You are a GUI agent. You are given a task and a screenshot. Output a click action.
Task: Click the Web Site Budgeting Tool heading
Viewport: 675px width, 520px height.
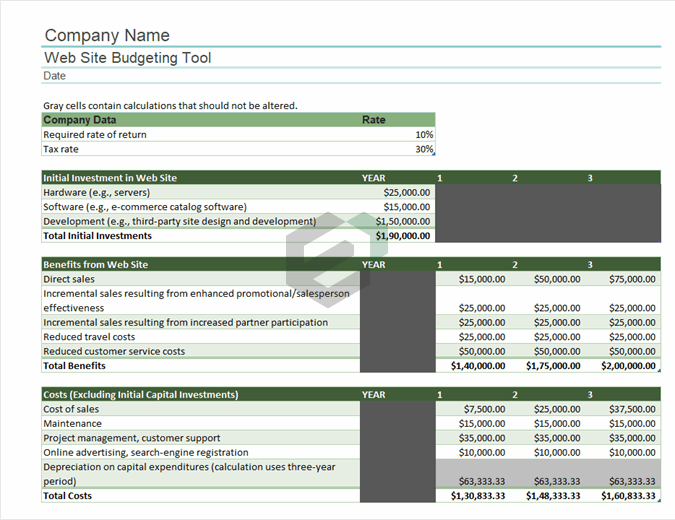click(127, 58)
